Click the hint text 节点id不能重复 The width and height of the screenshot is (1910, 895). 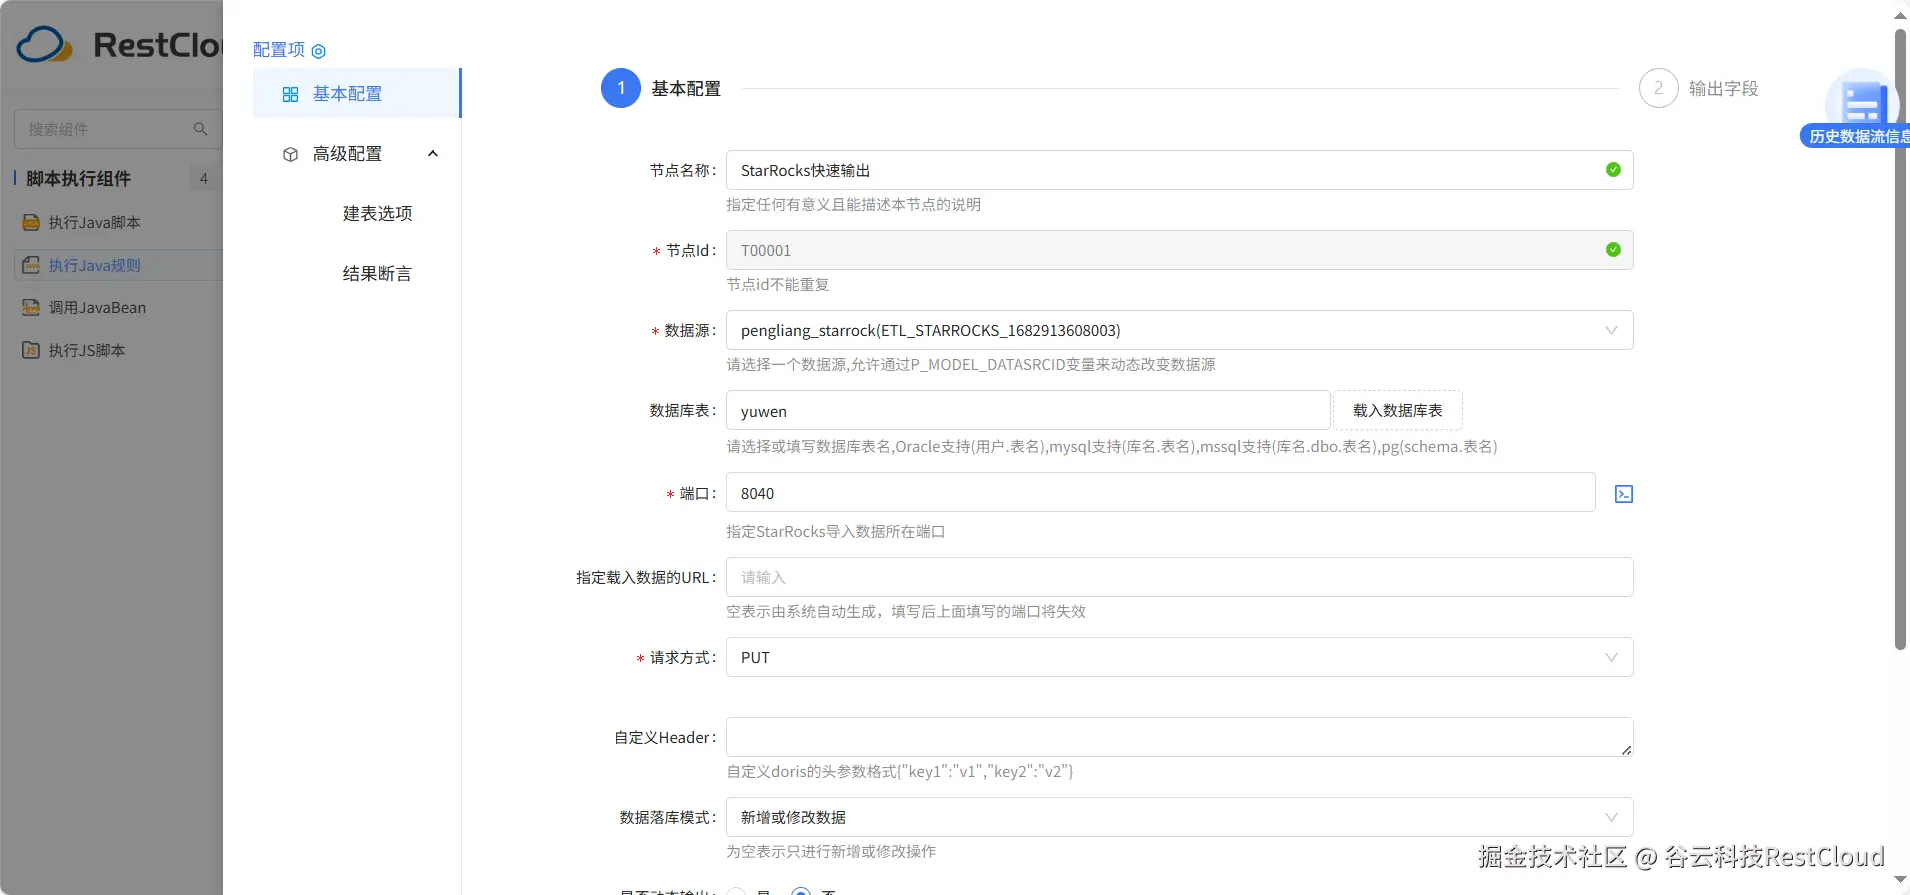(x=778, y=285)
